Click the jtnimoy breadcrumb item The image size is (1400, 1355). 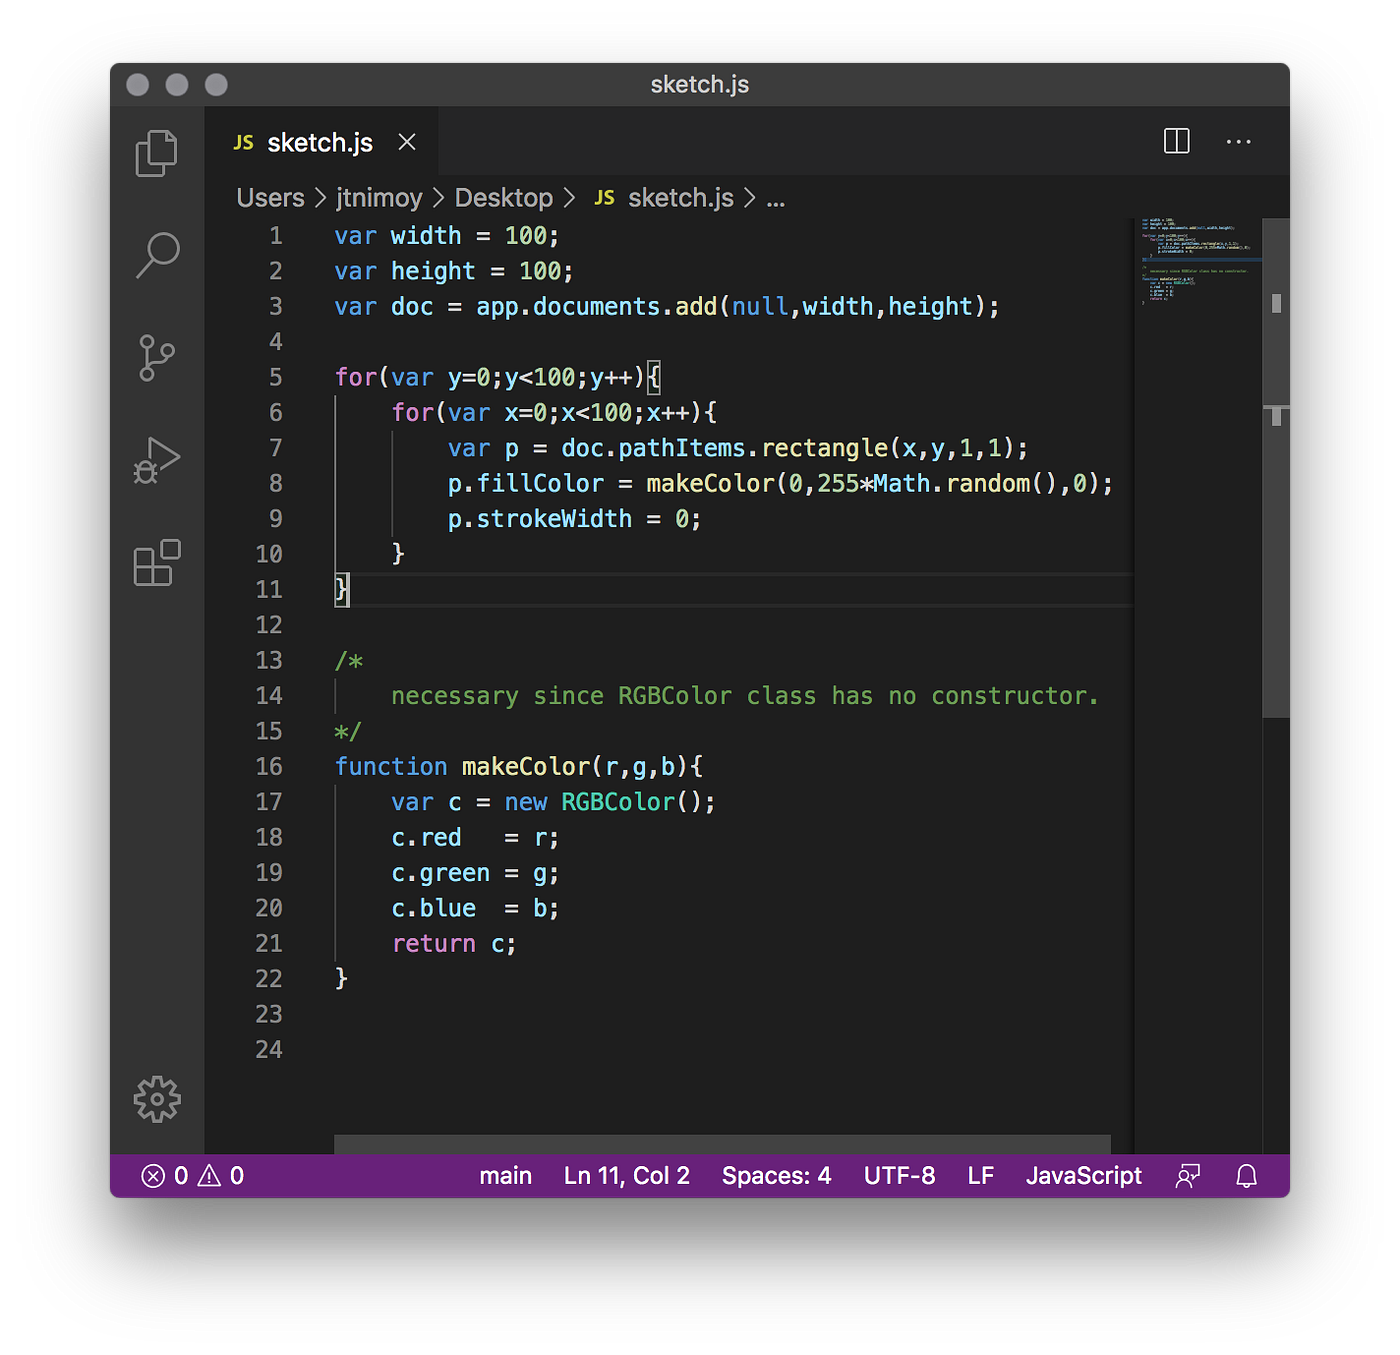point(379,198)
